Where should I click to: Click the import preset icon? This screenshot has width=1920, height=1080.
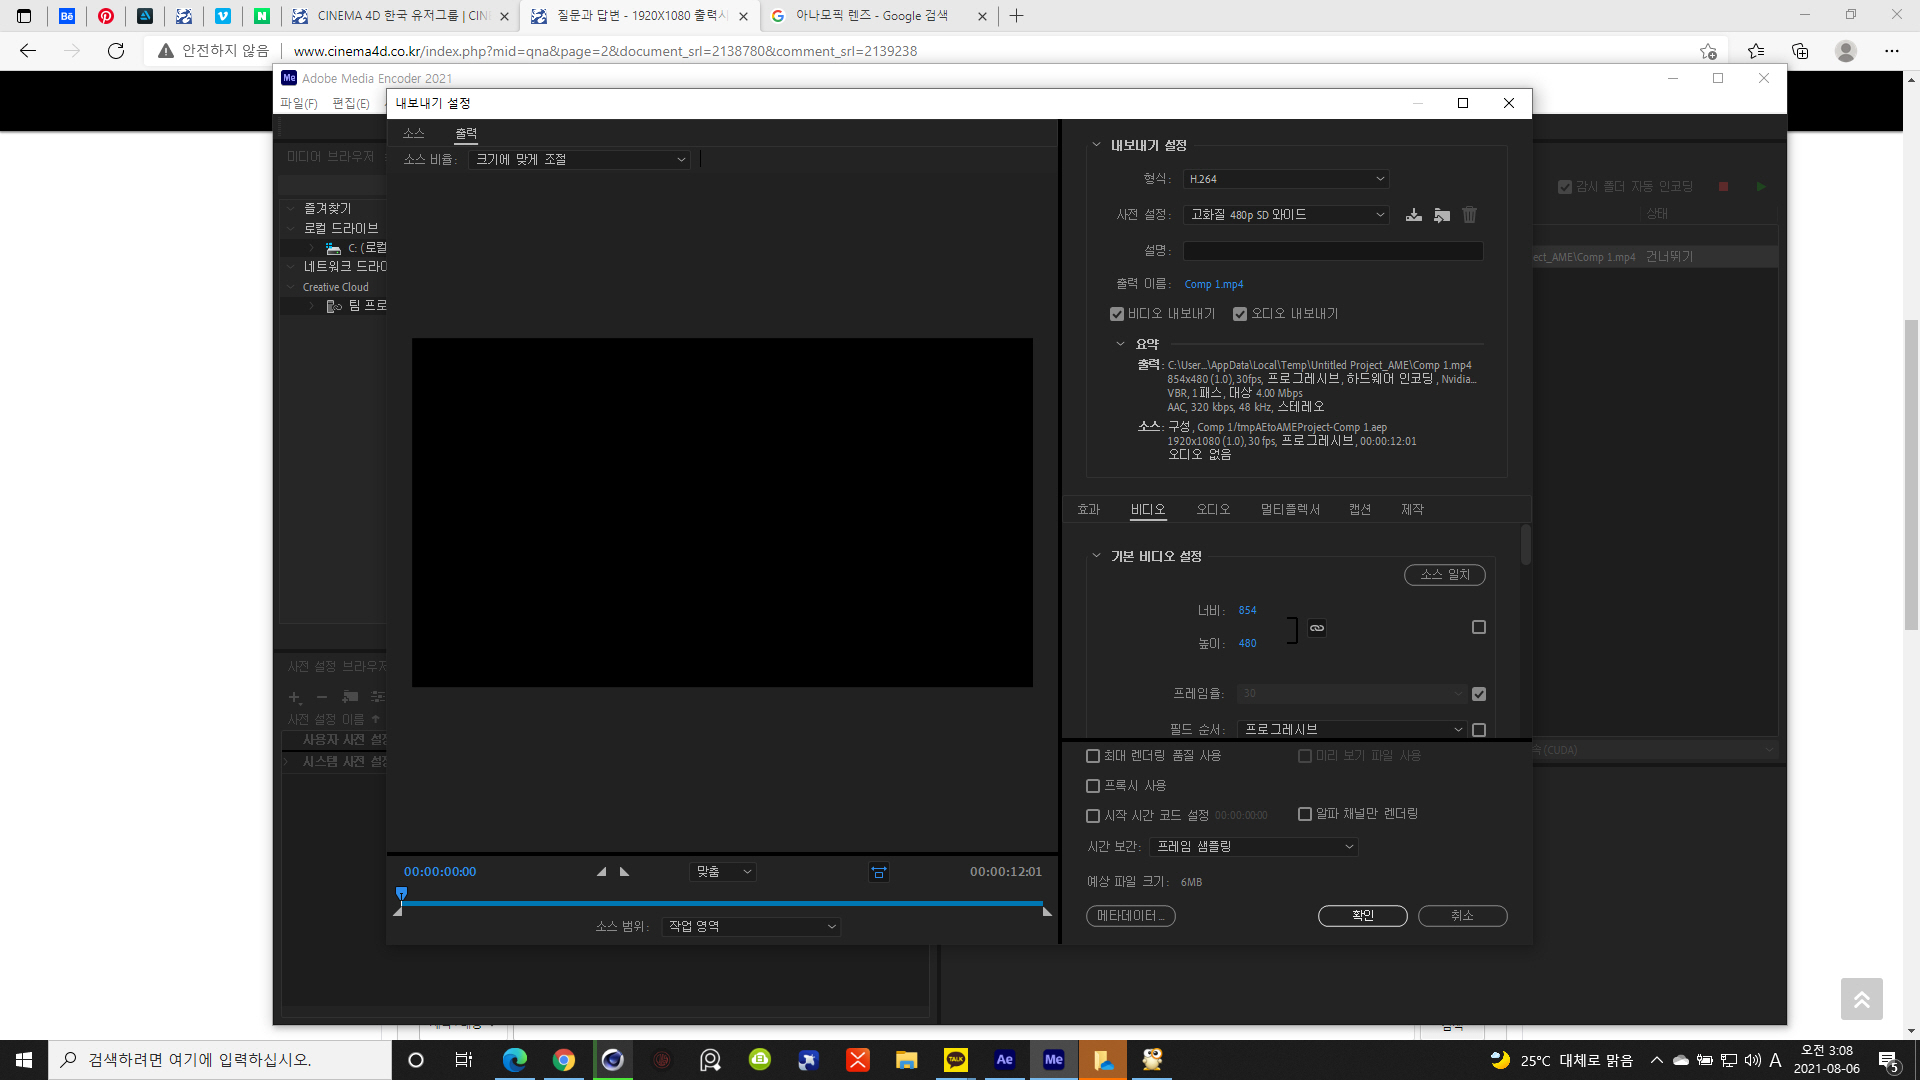[1442, 215]
